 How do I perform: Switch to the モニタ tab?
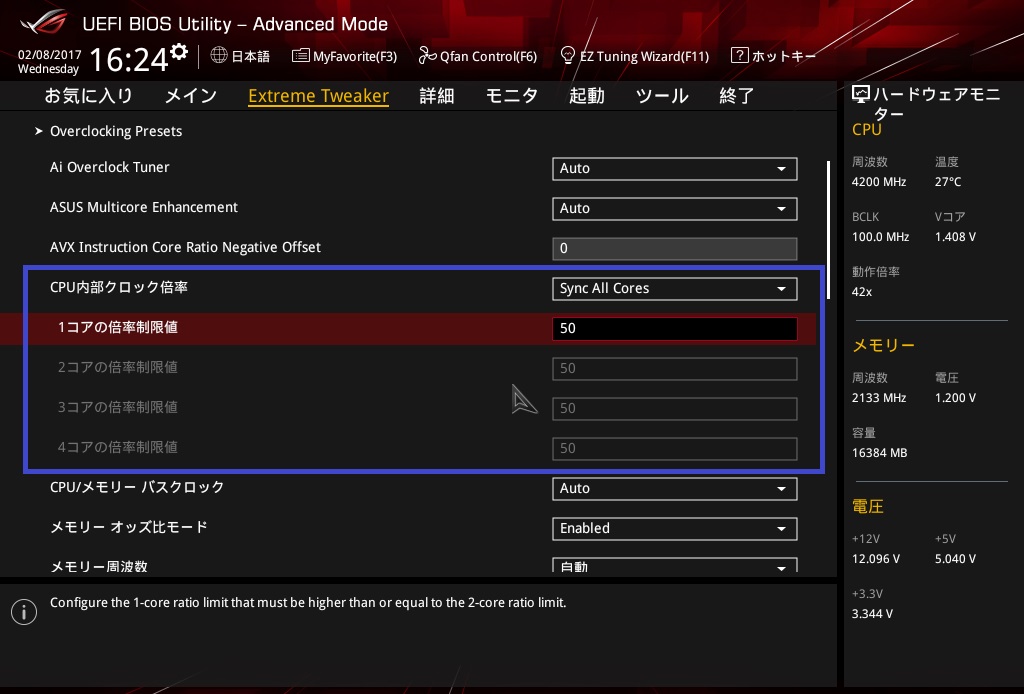coord(512,96)
